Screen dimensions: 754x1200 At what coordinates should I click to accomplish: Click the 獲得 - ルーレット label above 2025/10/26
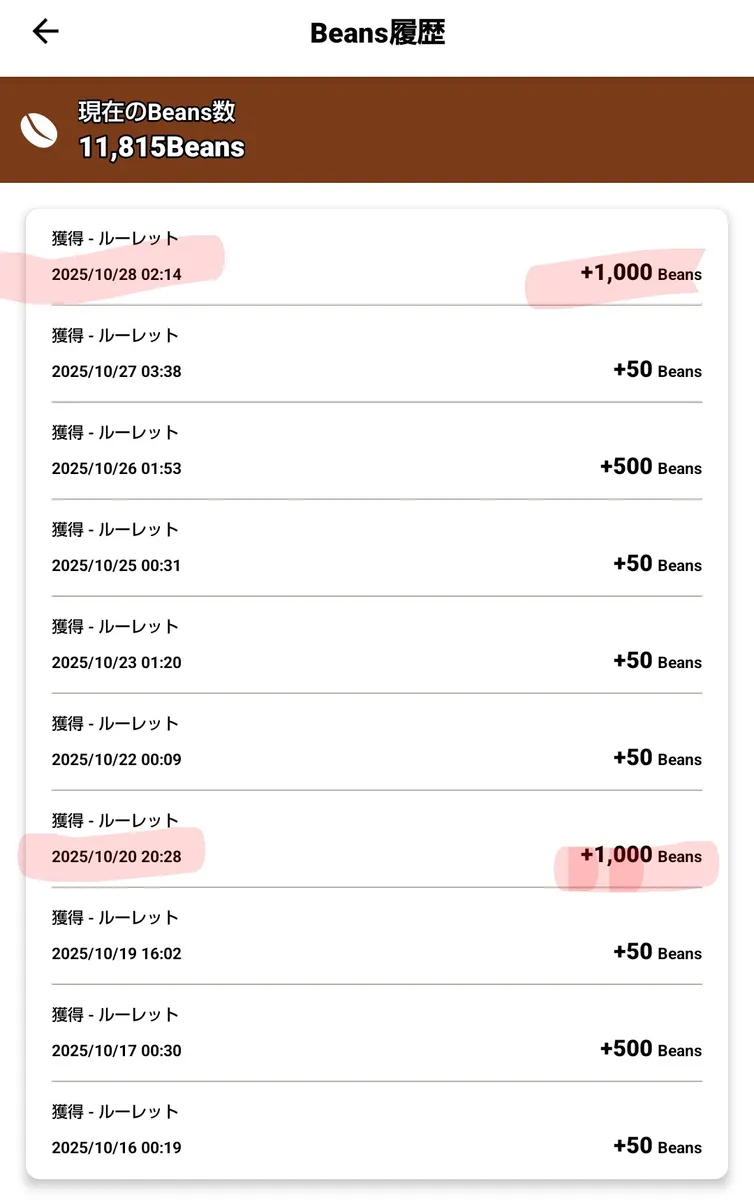(115, 432)
